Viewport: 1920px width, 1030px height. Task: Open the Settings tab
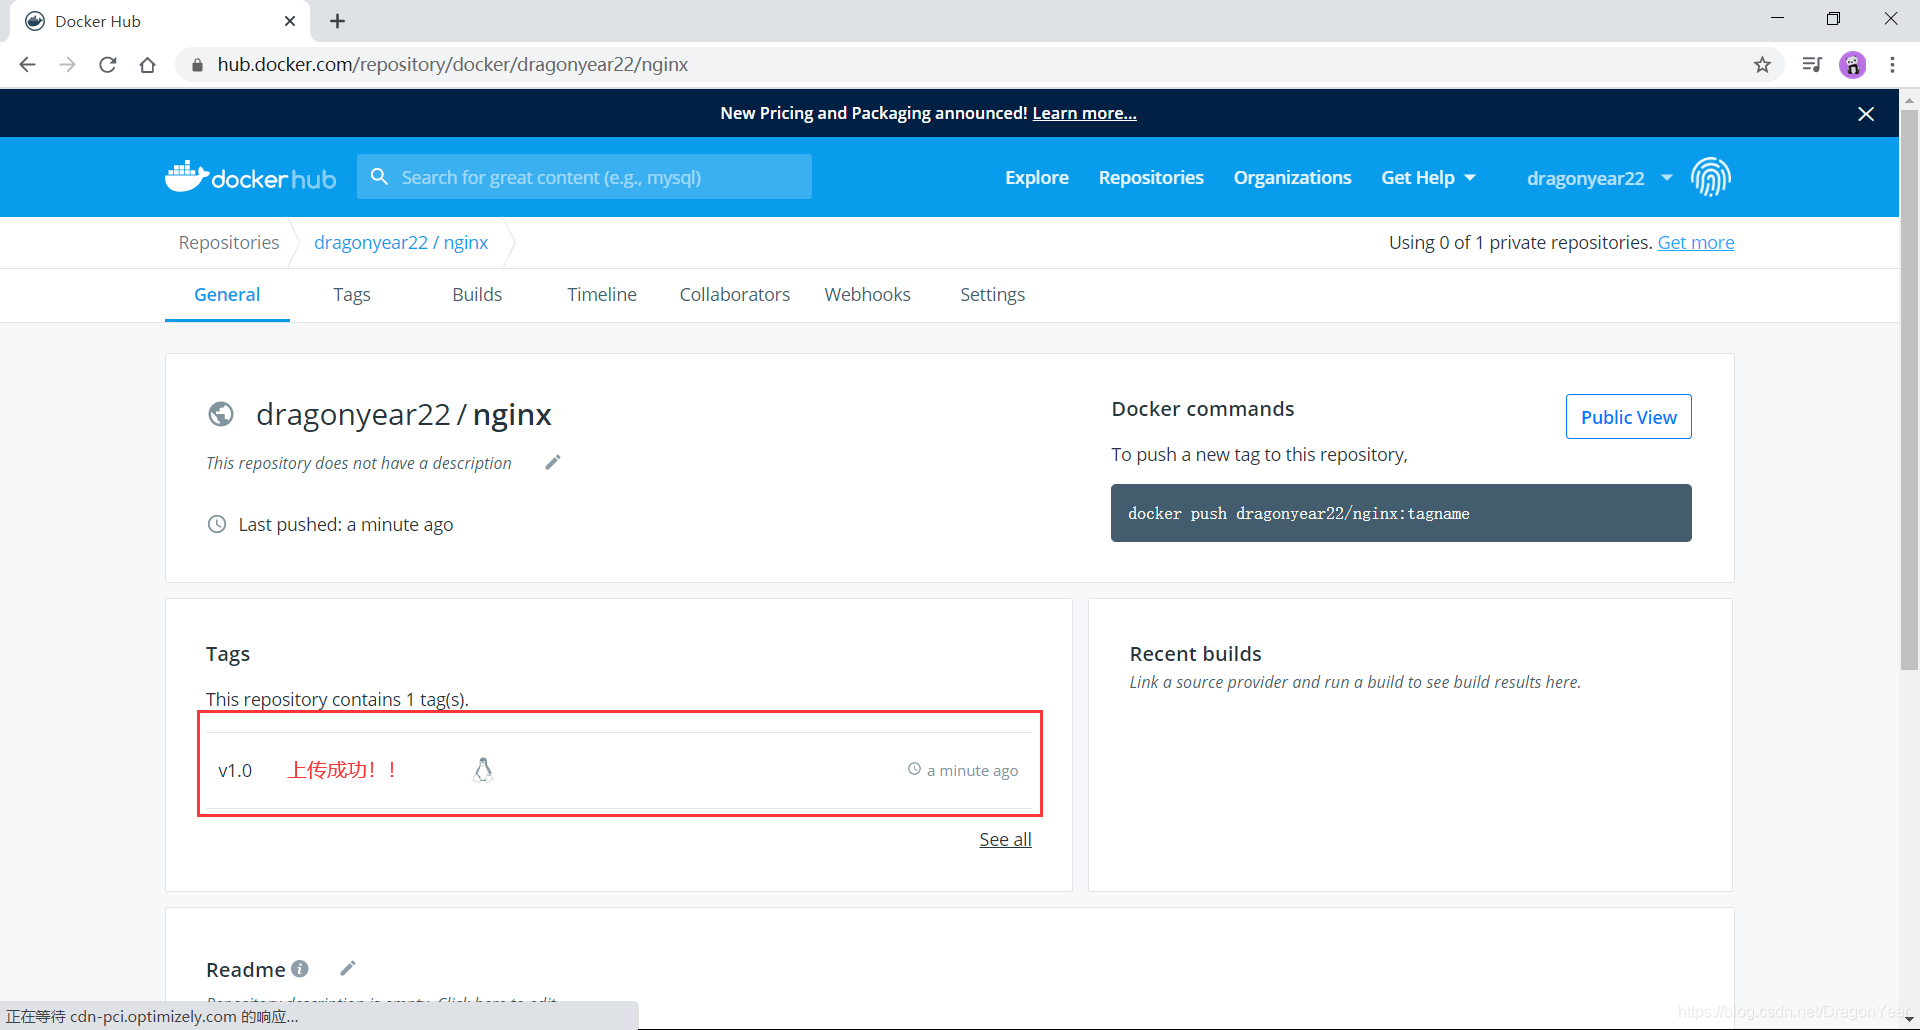pyautogui.click(x=992, y=295)
